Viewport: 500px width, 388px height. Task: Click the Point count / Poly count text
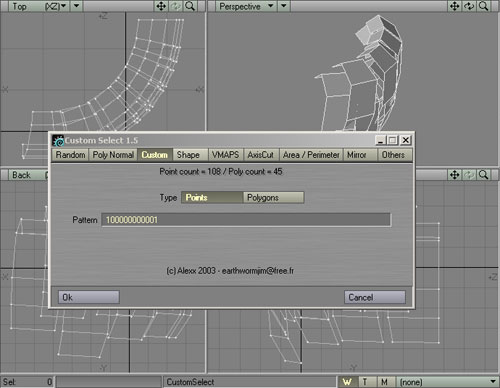tap(221, 172)
